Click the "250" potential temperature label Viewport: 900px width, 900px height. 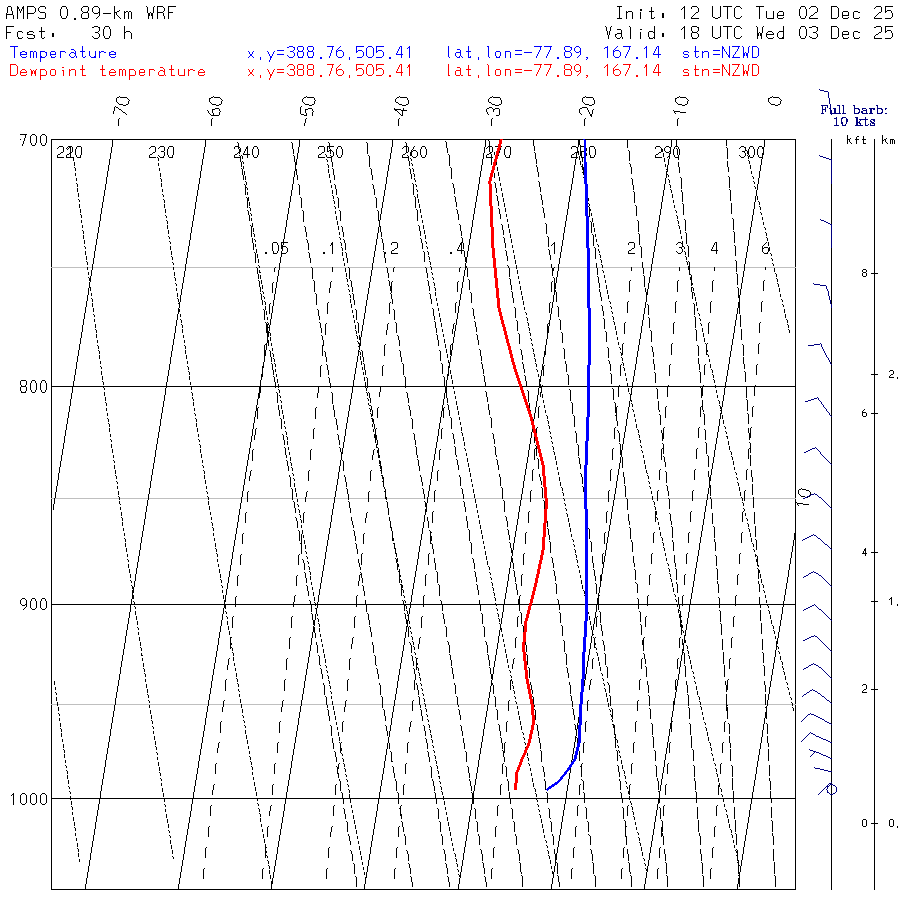coord(330,152)
